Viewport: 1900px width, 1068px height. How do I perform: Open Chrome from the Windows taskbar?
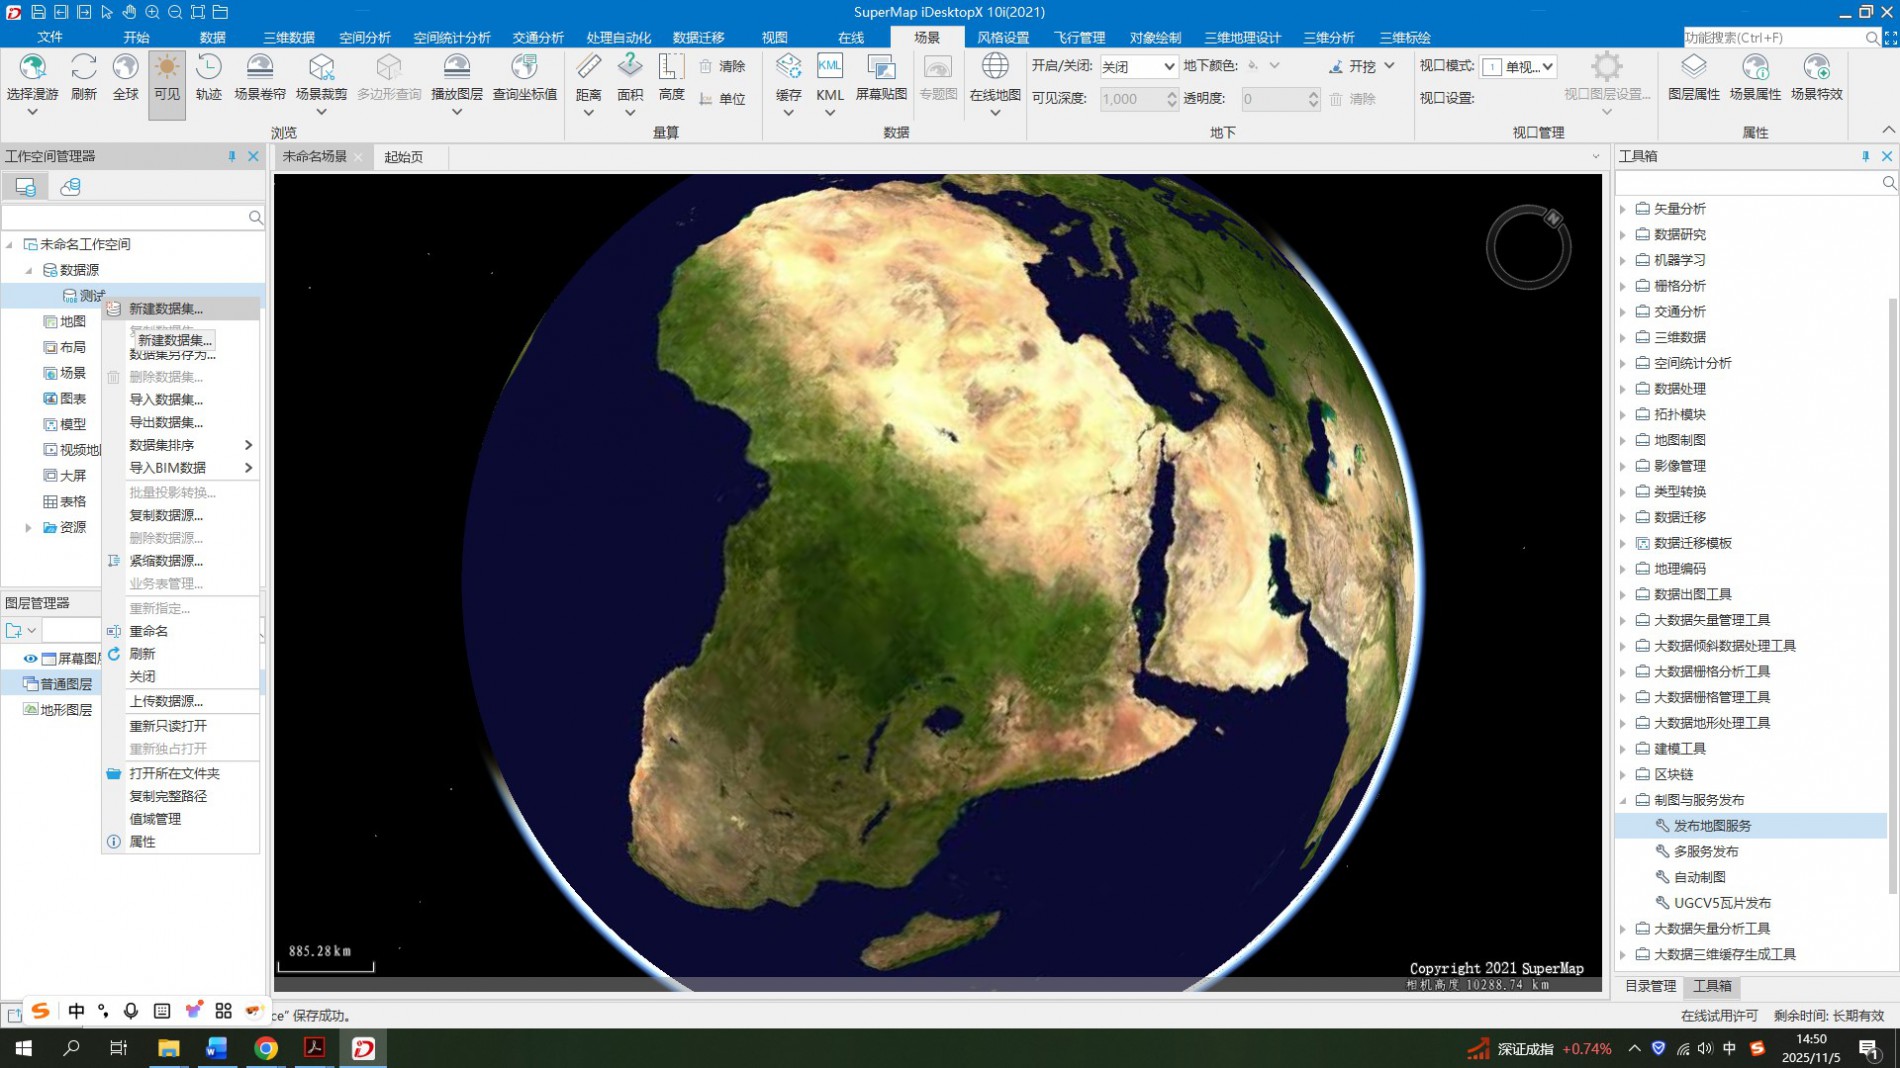point(266,1047)
